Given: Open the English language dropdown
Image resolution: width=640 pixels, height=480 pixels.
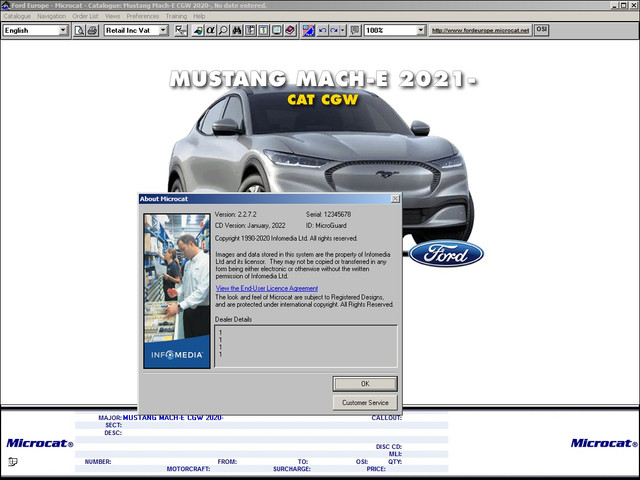Looking at the screenshot, I should (x=63, y=30).
